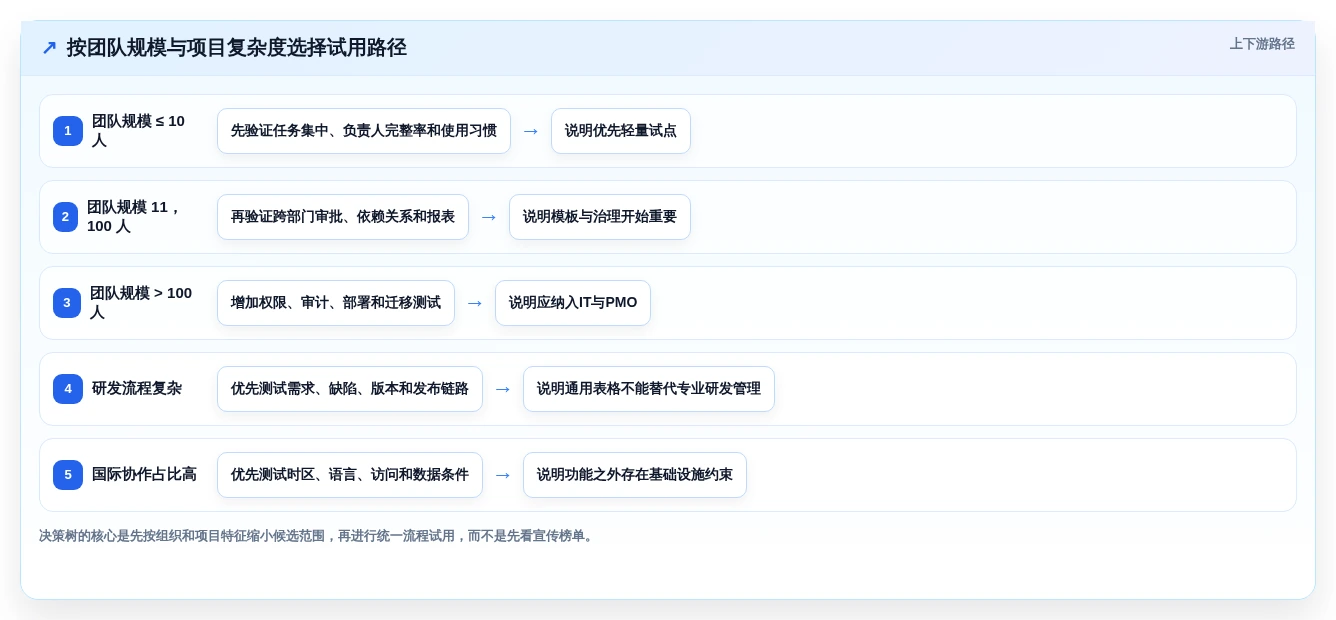Select the title 按团队规模与项目复杂度选择试用路径

pos(237,48)
